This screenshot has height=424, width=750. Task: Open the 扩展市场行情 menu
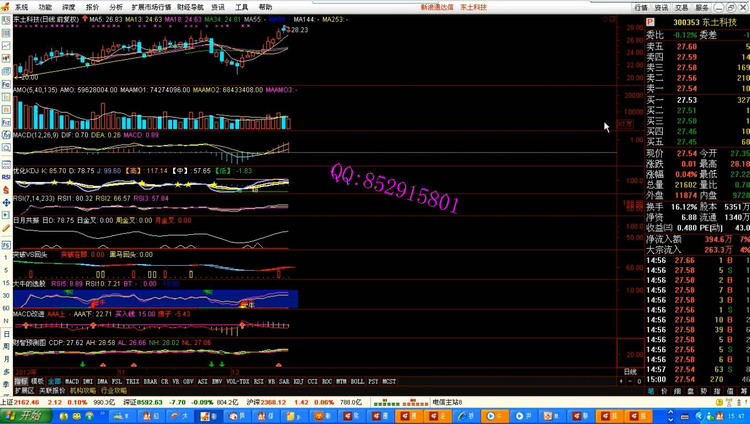tap(153, 6)
